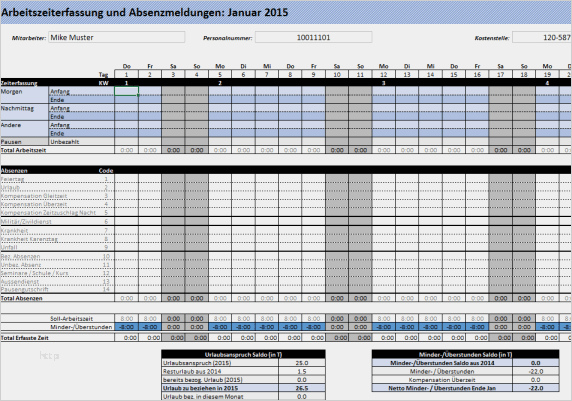
Task: Click the Unbezahlt label
Action: [x=65, y=142]
